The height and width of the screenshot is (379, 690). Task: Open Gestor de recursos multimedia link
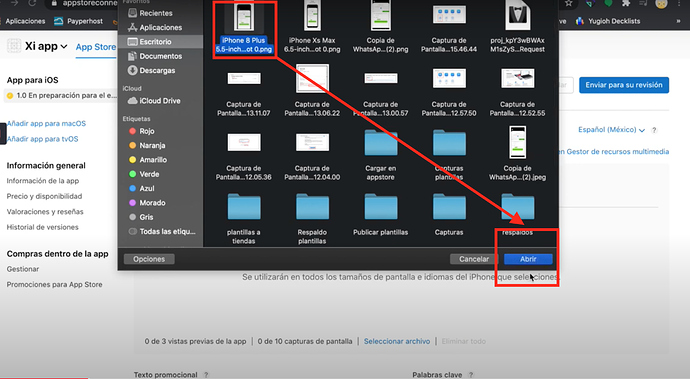(x=614, y=151)
